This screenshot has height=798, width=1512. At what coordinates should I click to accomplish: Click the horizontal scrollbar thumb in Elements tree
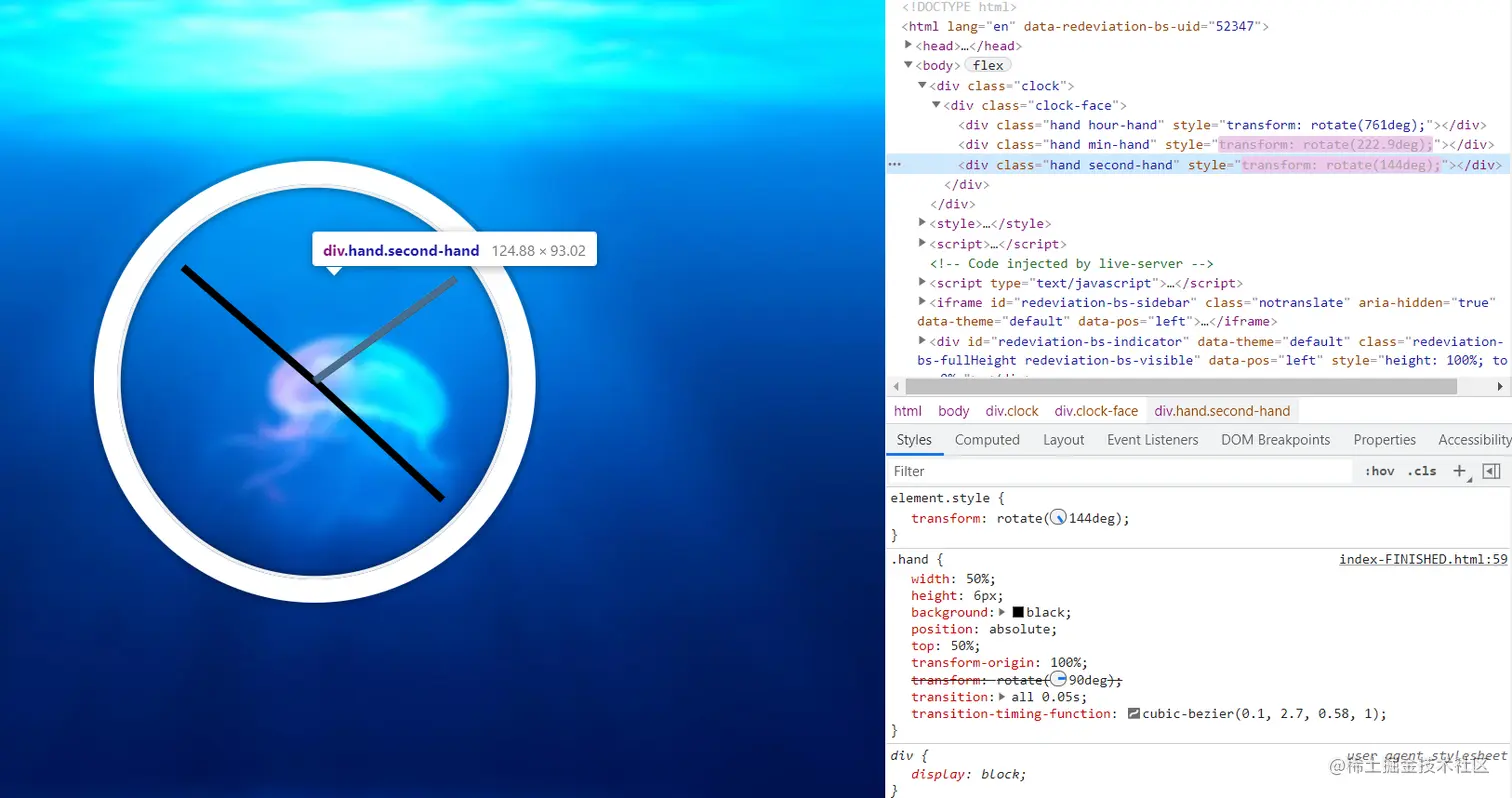tap(1182, 386)
